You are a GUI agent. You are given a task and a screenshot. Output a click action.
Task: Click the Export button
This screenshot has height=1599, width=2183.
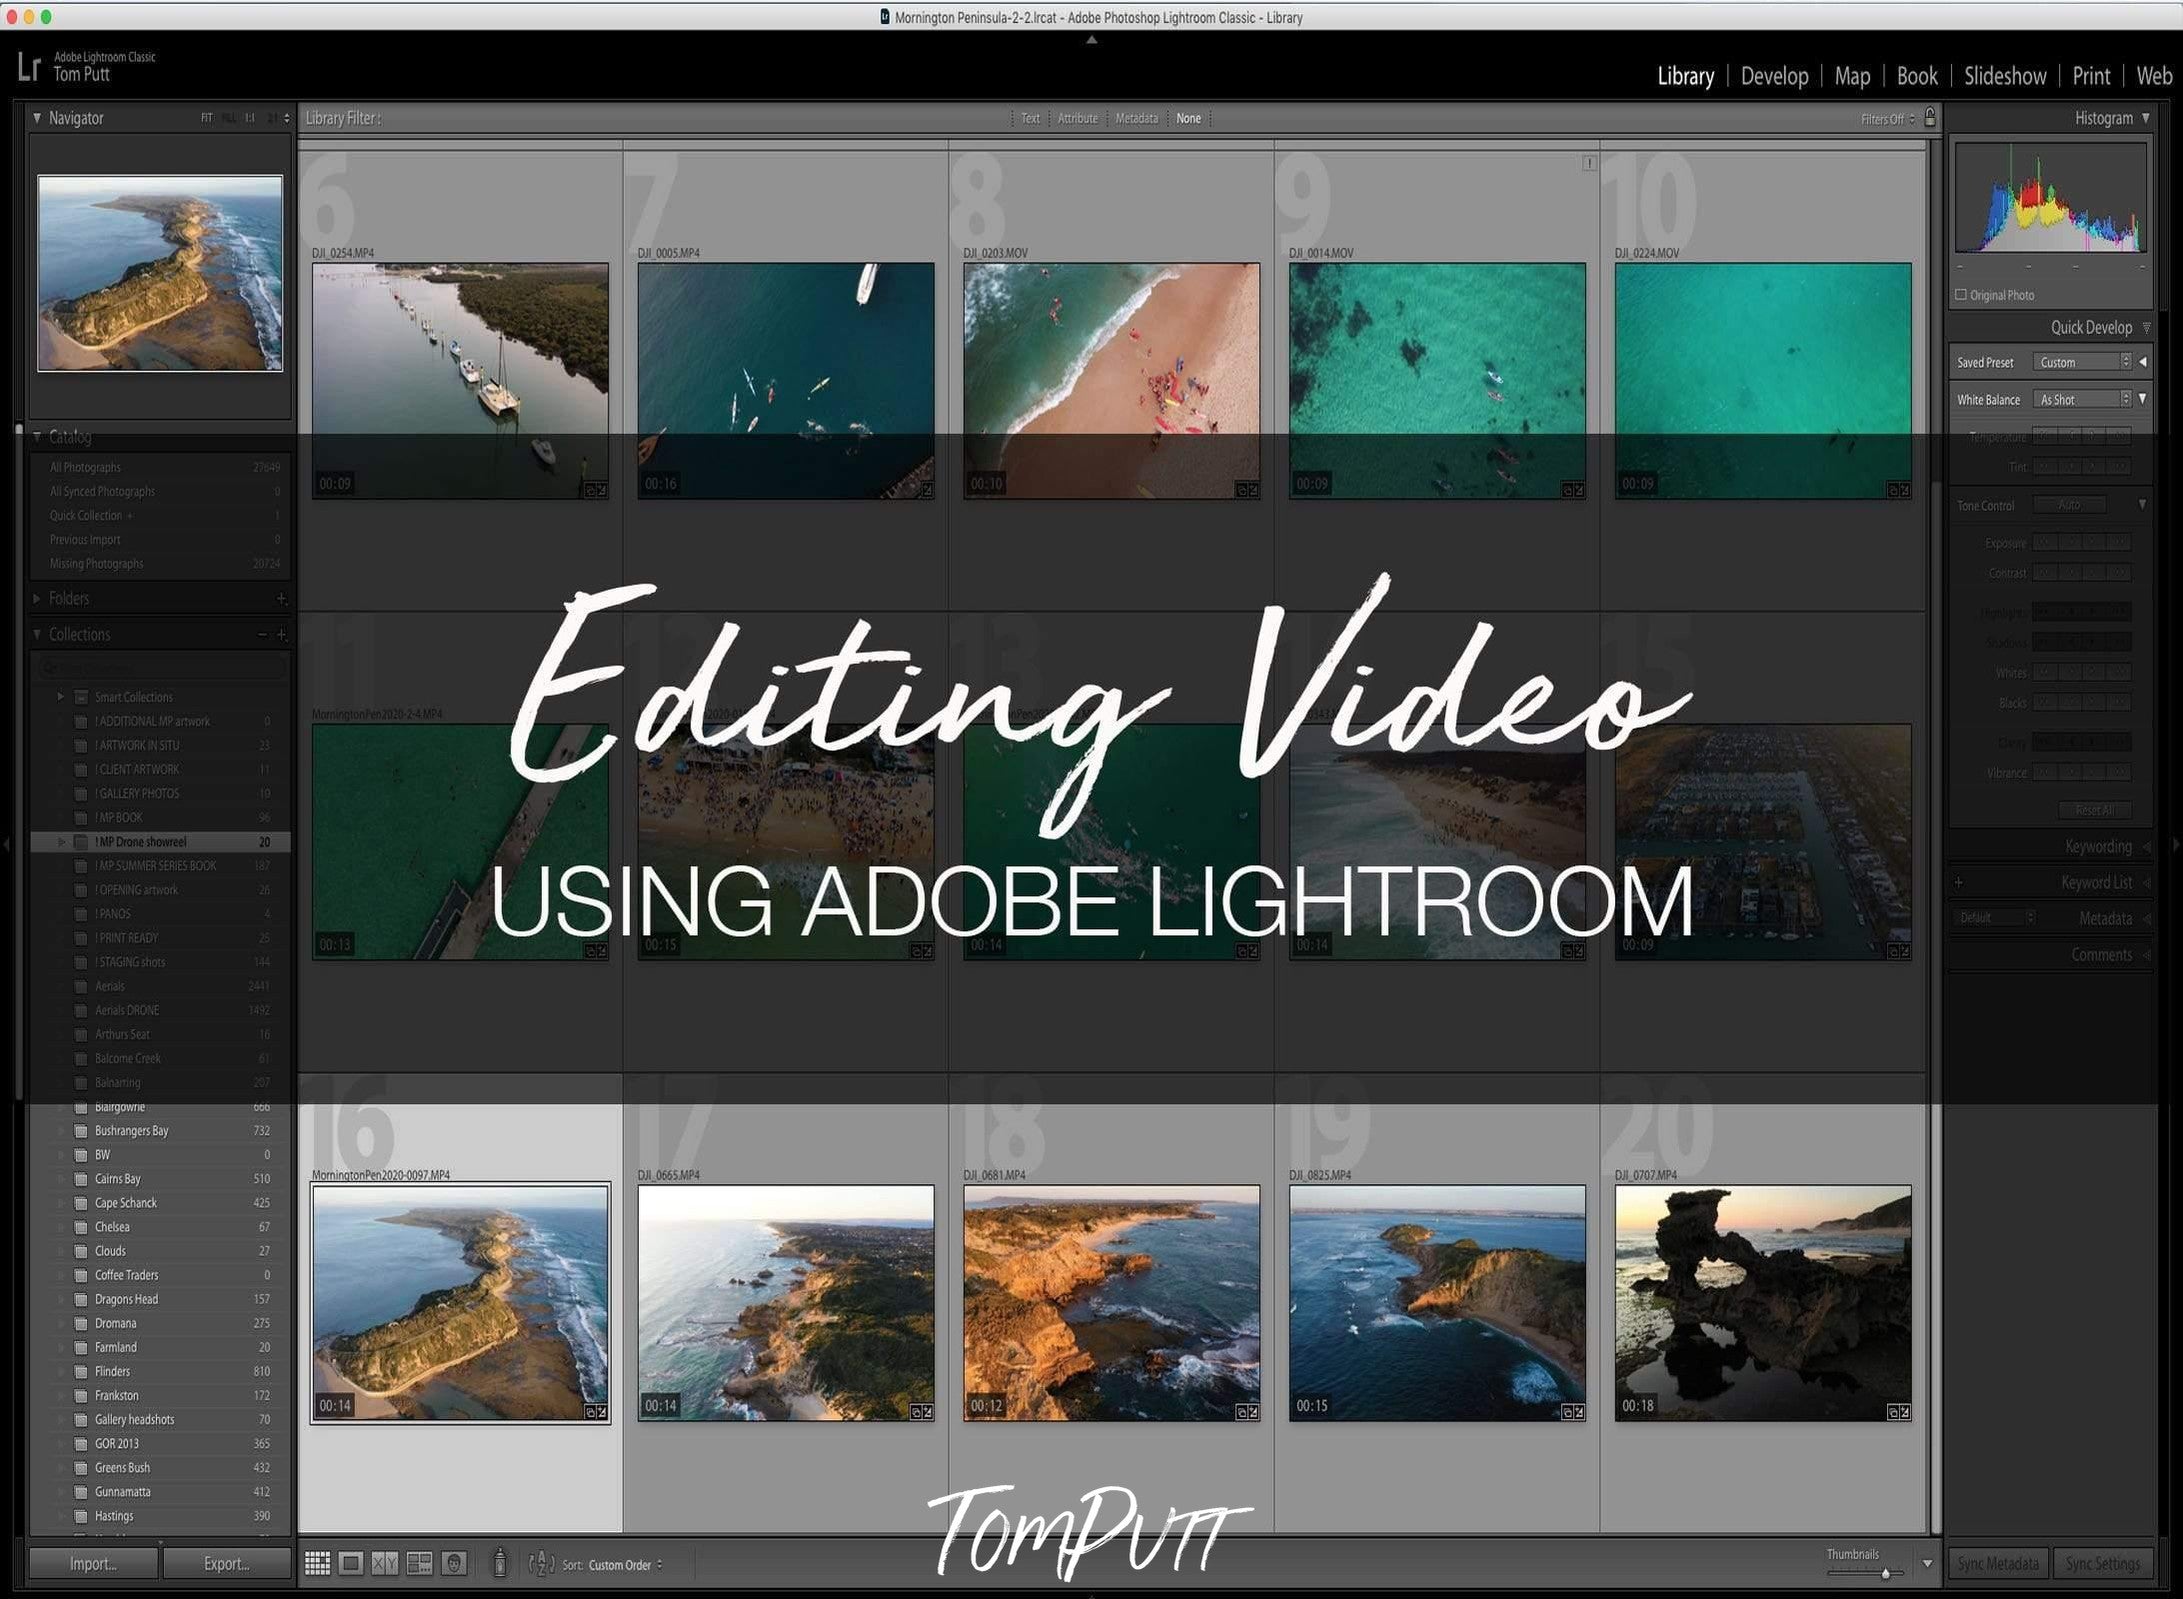pos(227,1563)
